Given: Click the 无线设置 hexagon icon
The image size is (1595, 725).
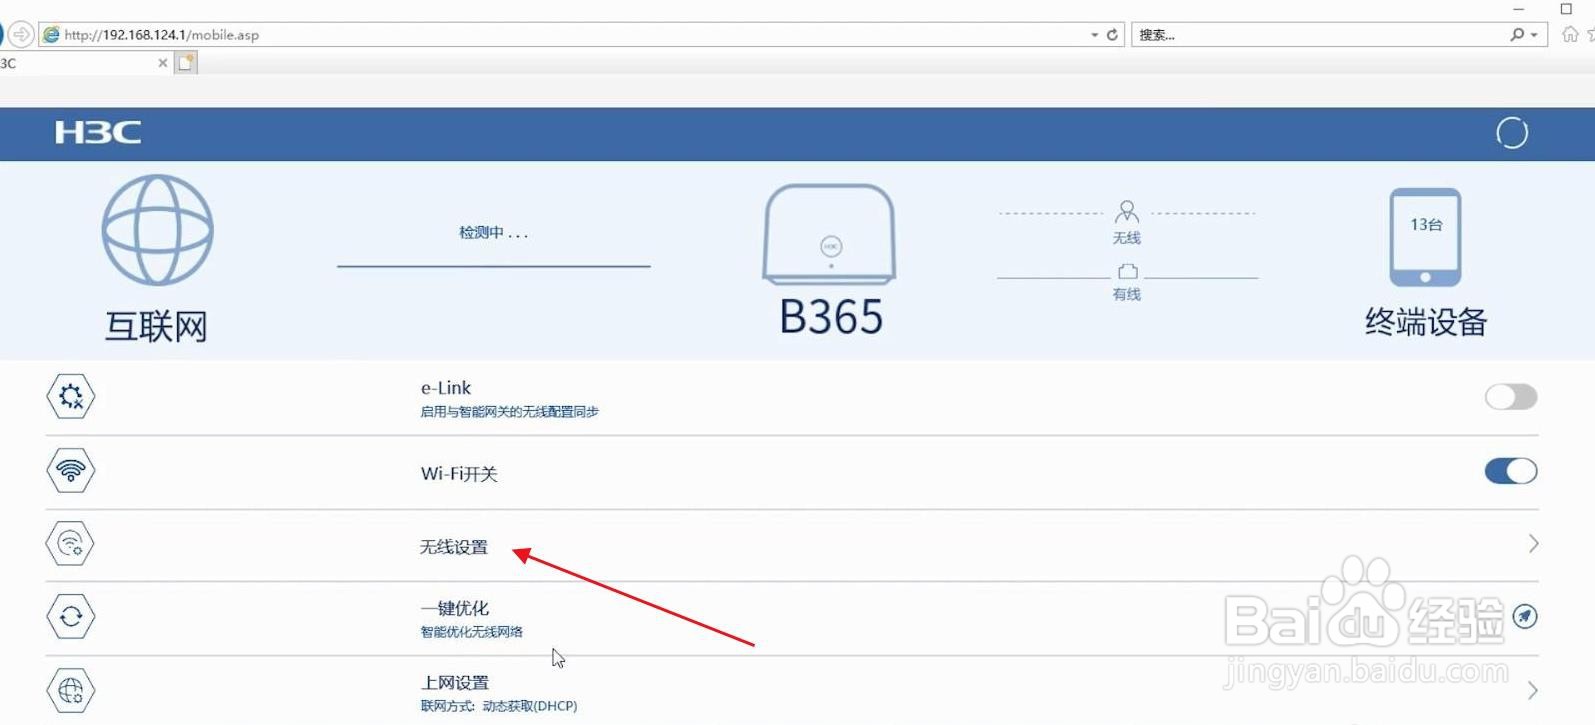Looking at the screenshot, I should (71, 543).
